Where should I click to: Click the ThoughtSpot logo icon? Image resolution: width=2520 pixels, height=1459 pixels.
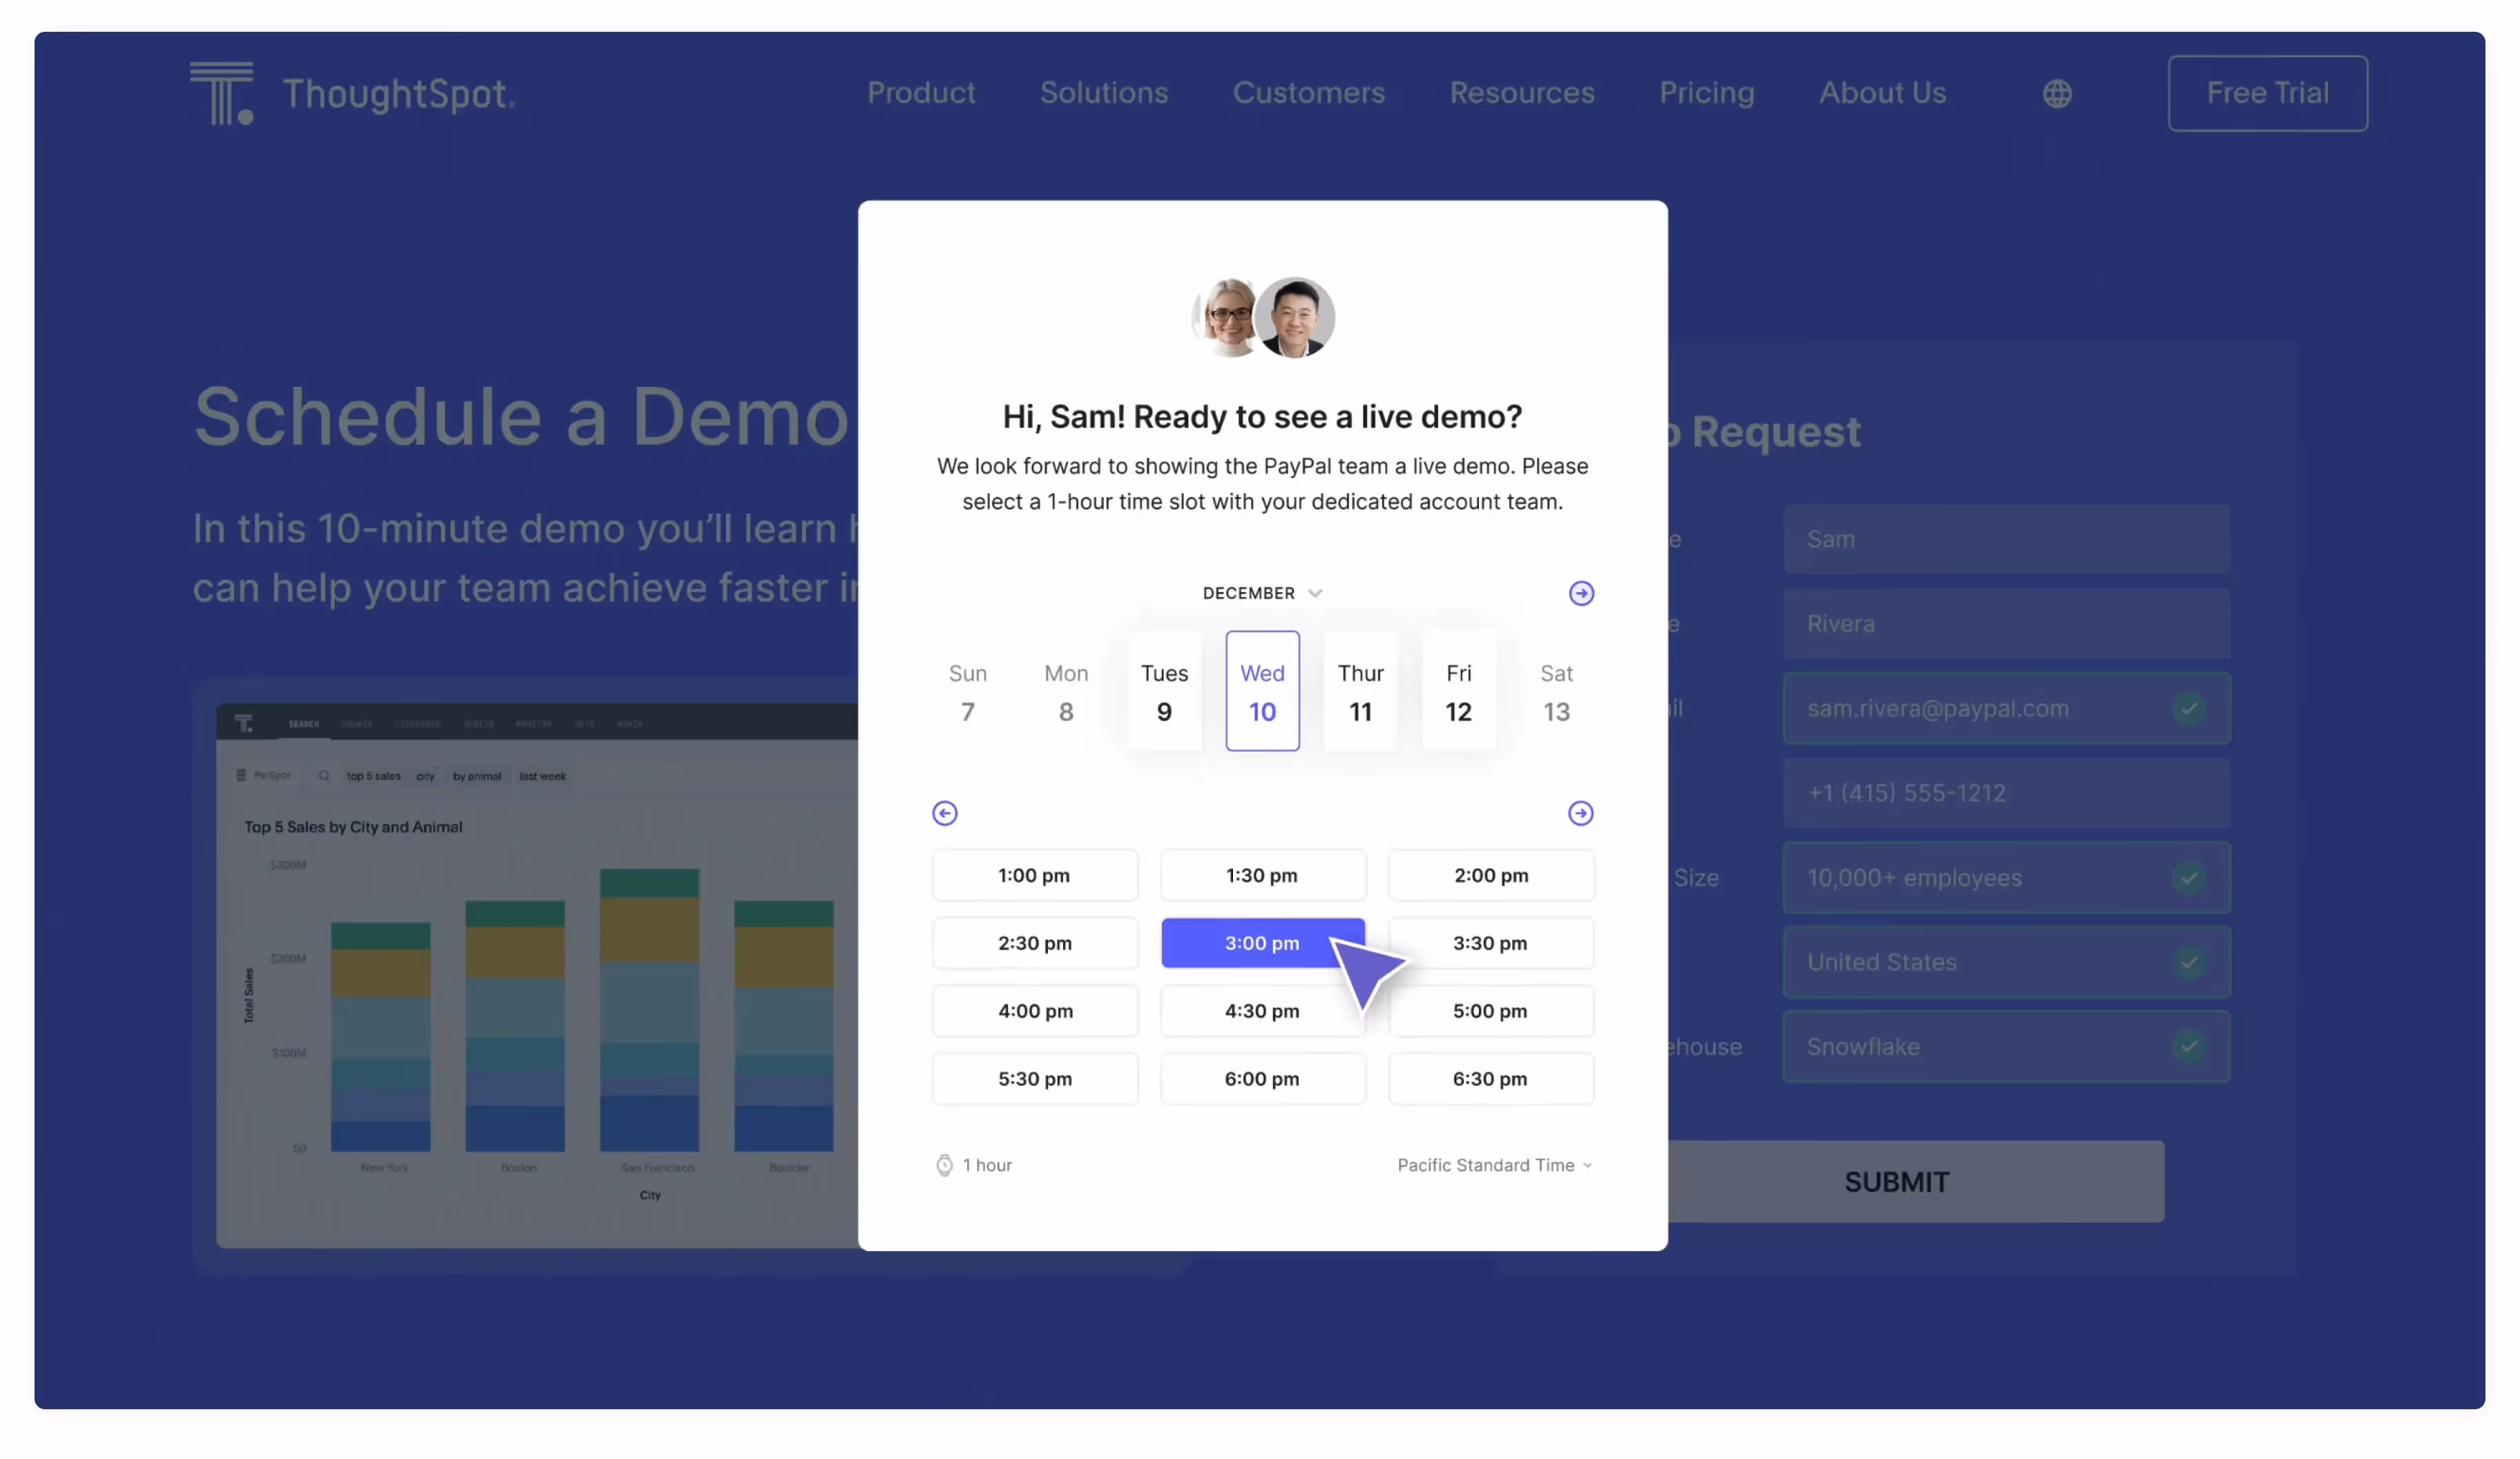pyautogui.click(x=221, y=93)
